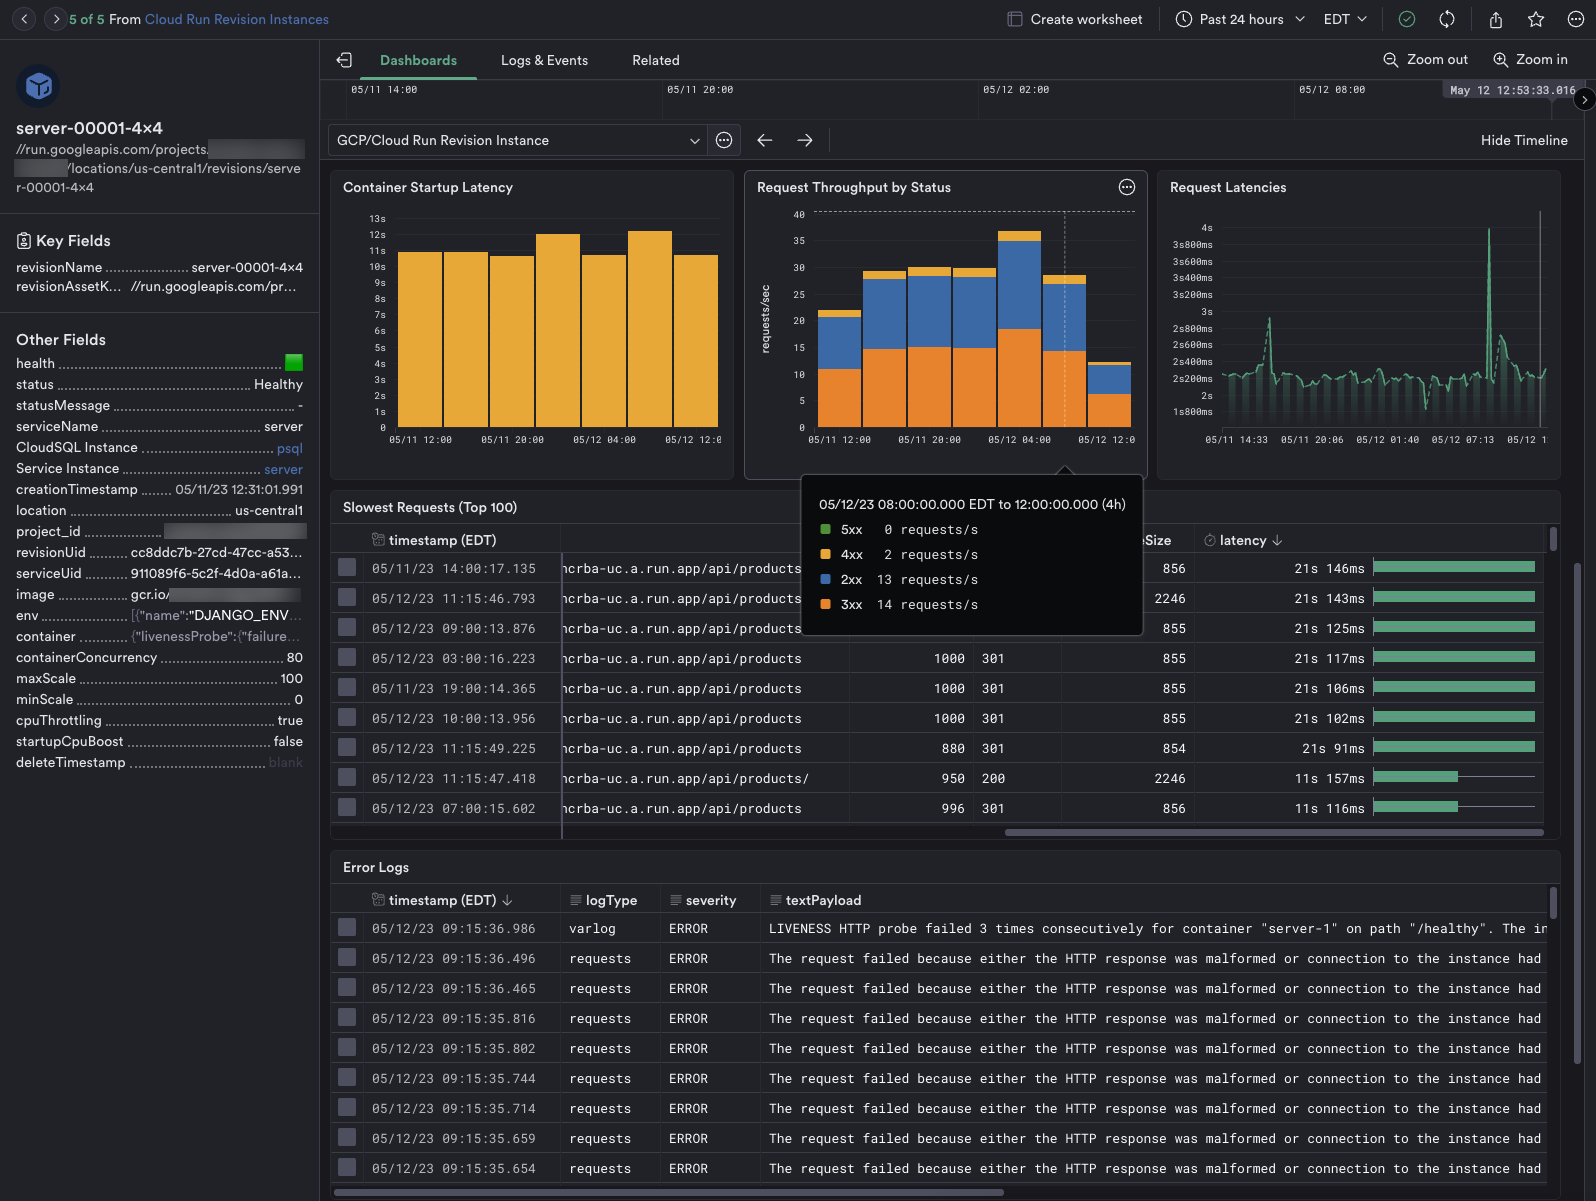Switch to Dashboards tab
The height and width of the screenshot is (1201, 1596).
tap(418, 60)
